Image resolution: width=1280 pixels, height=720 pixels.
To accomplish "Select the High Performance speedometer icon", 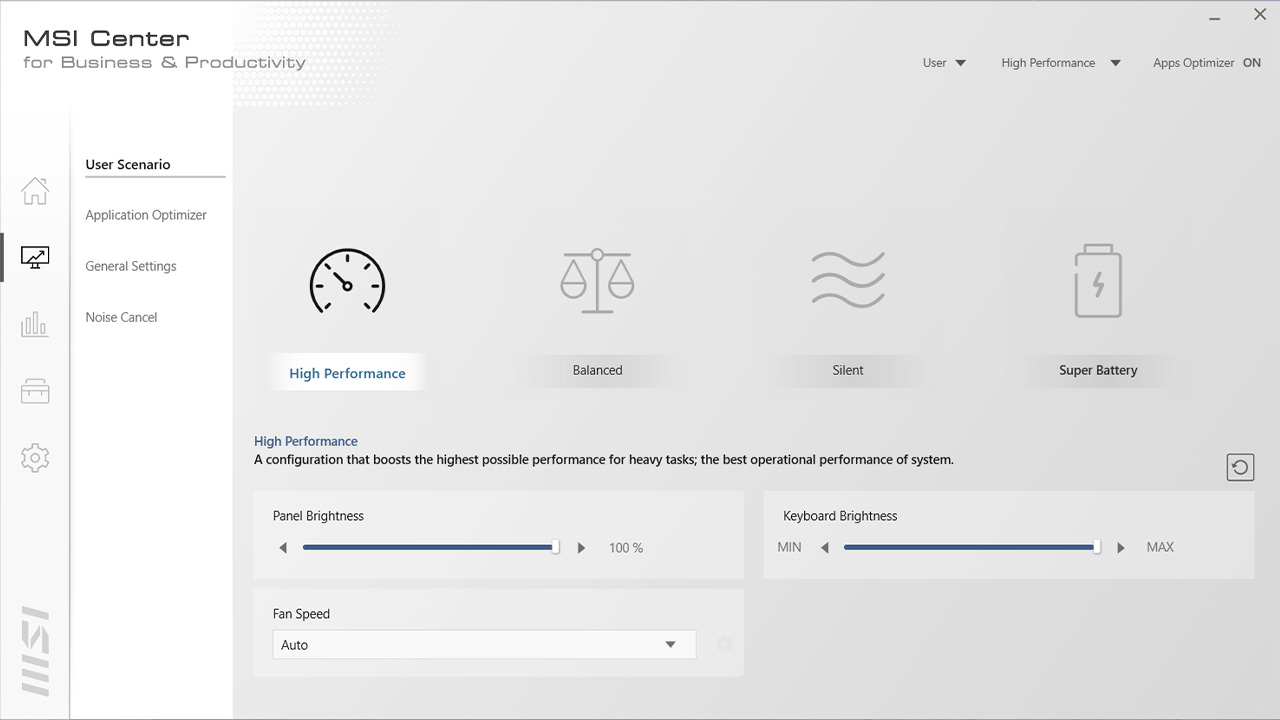I will coord(347,282).
